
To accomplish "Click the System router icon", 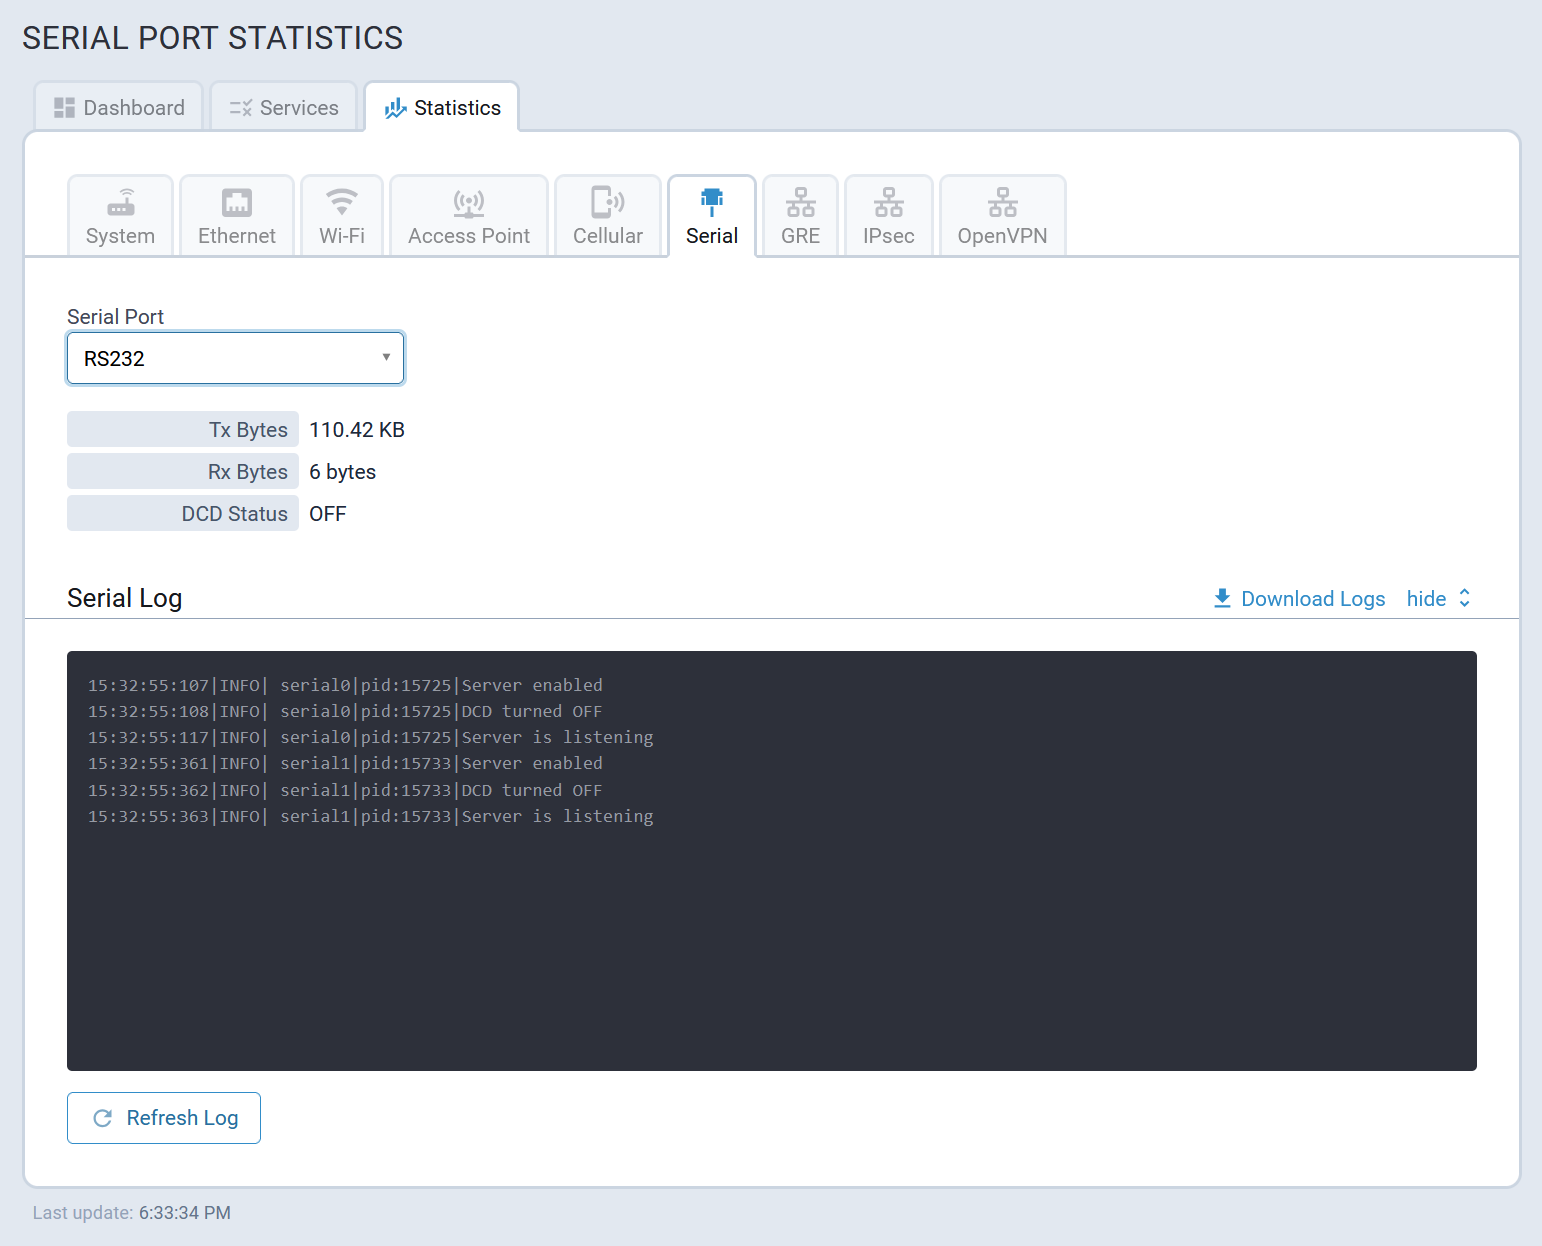I will (121, 203).
